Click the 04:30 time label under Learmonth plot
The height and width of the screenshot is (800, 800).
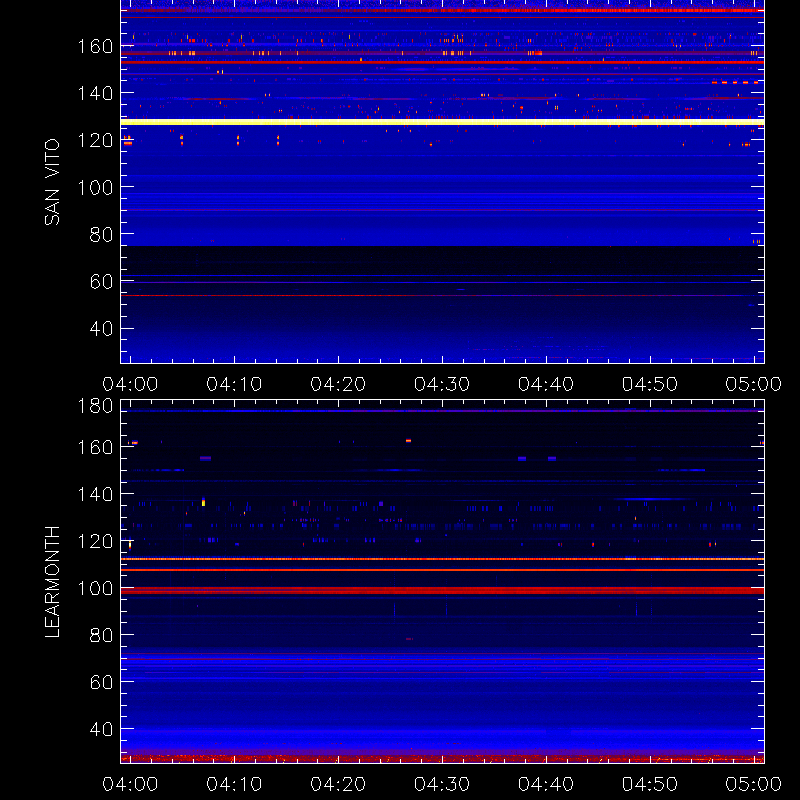tap(442, 784)
